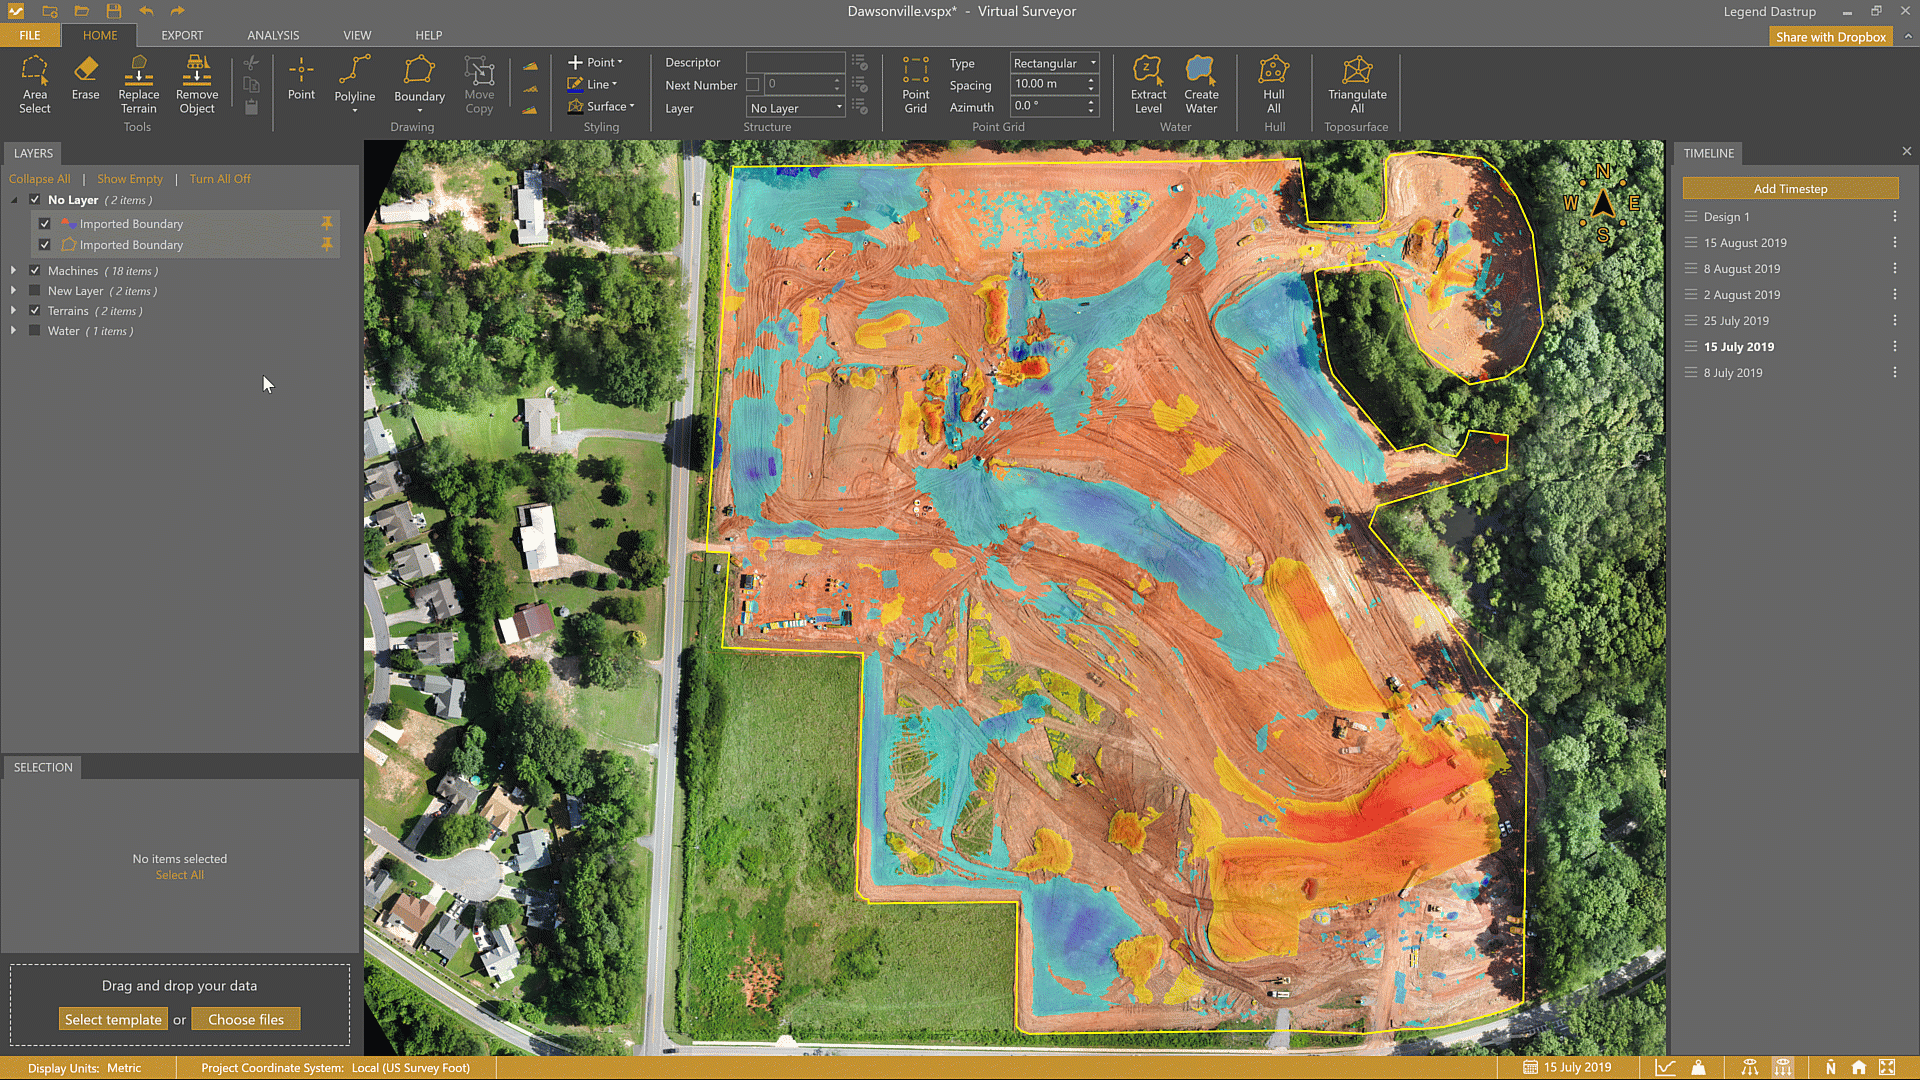The image size is (1920, 1080).
Task: Expand the Machines layer group
Action: [14, 271]
